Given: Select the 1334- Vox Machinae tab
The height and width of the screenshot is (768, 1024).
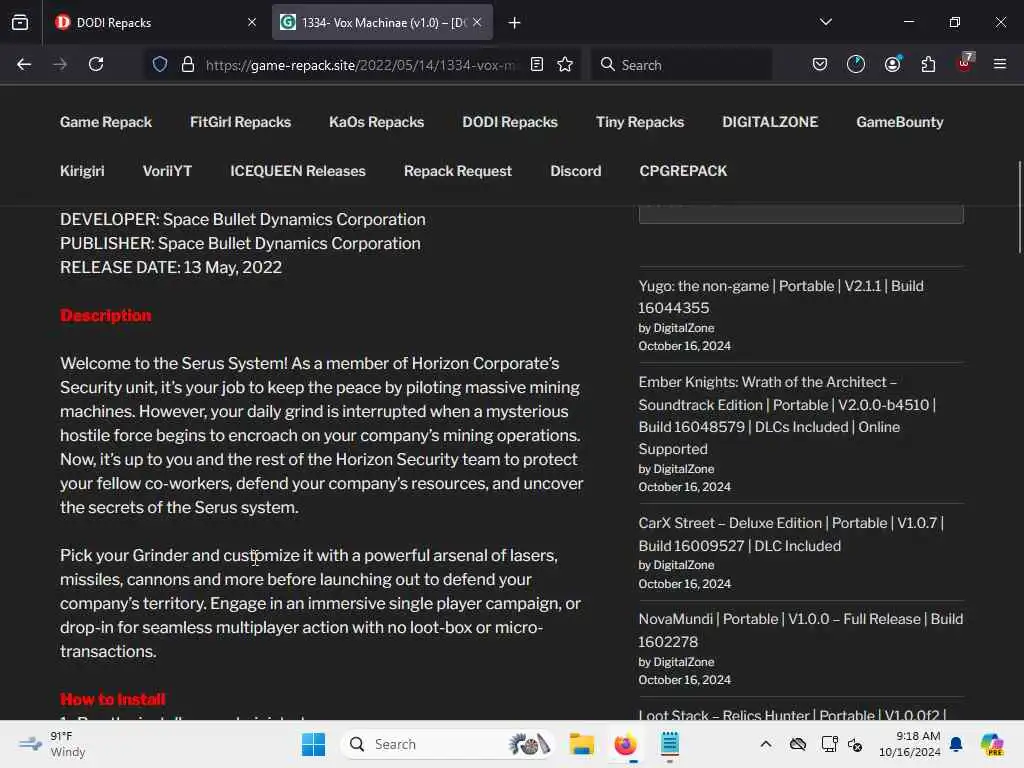Looking at the screenshot, I should (x=382, y=23).
